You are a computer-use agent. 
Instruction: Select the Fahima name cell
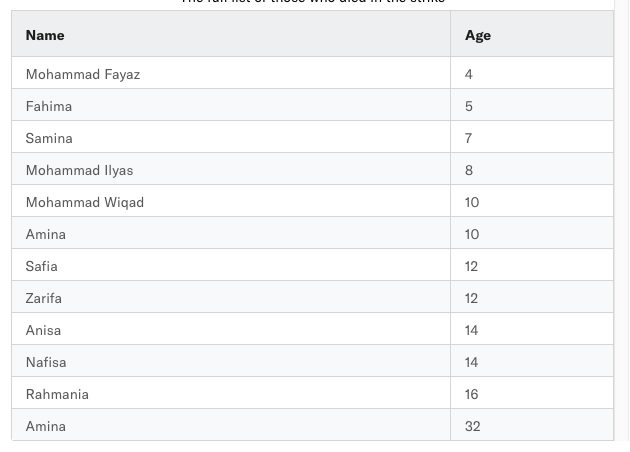click(231, 105)
